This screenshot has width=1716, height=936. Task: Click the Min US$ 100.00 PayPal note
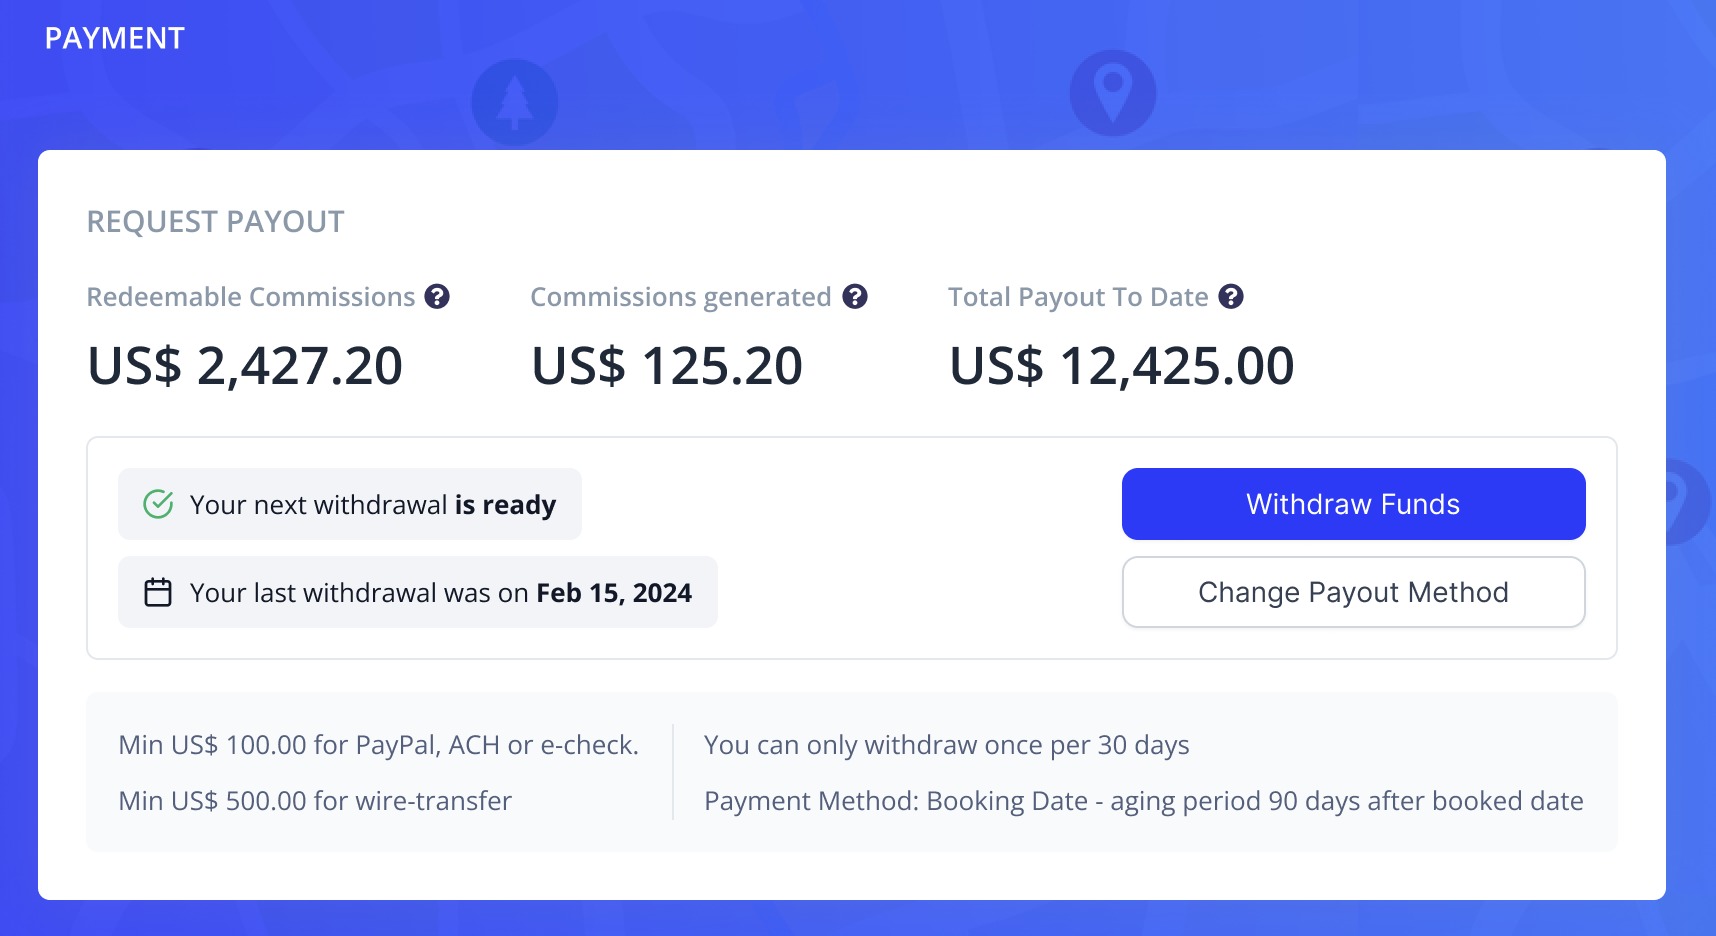[x=379, y=745]
